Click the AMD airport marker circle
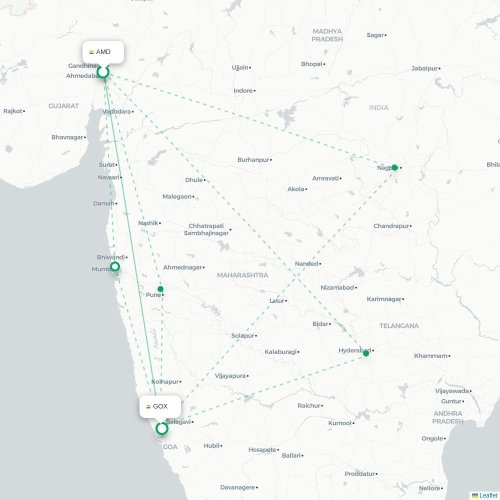 (x=103, y=72)
